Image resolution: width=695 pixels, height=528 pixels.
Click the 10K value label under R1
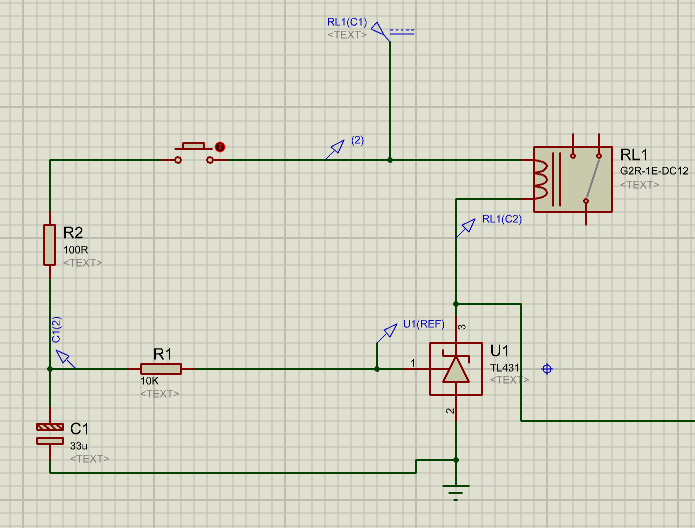click(151, 381)
